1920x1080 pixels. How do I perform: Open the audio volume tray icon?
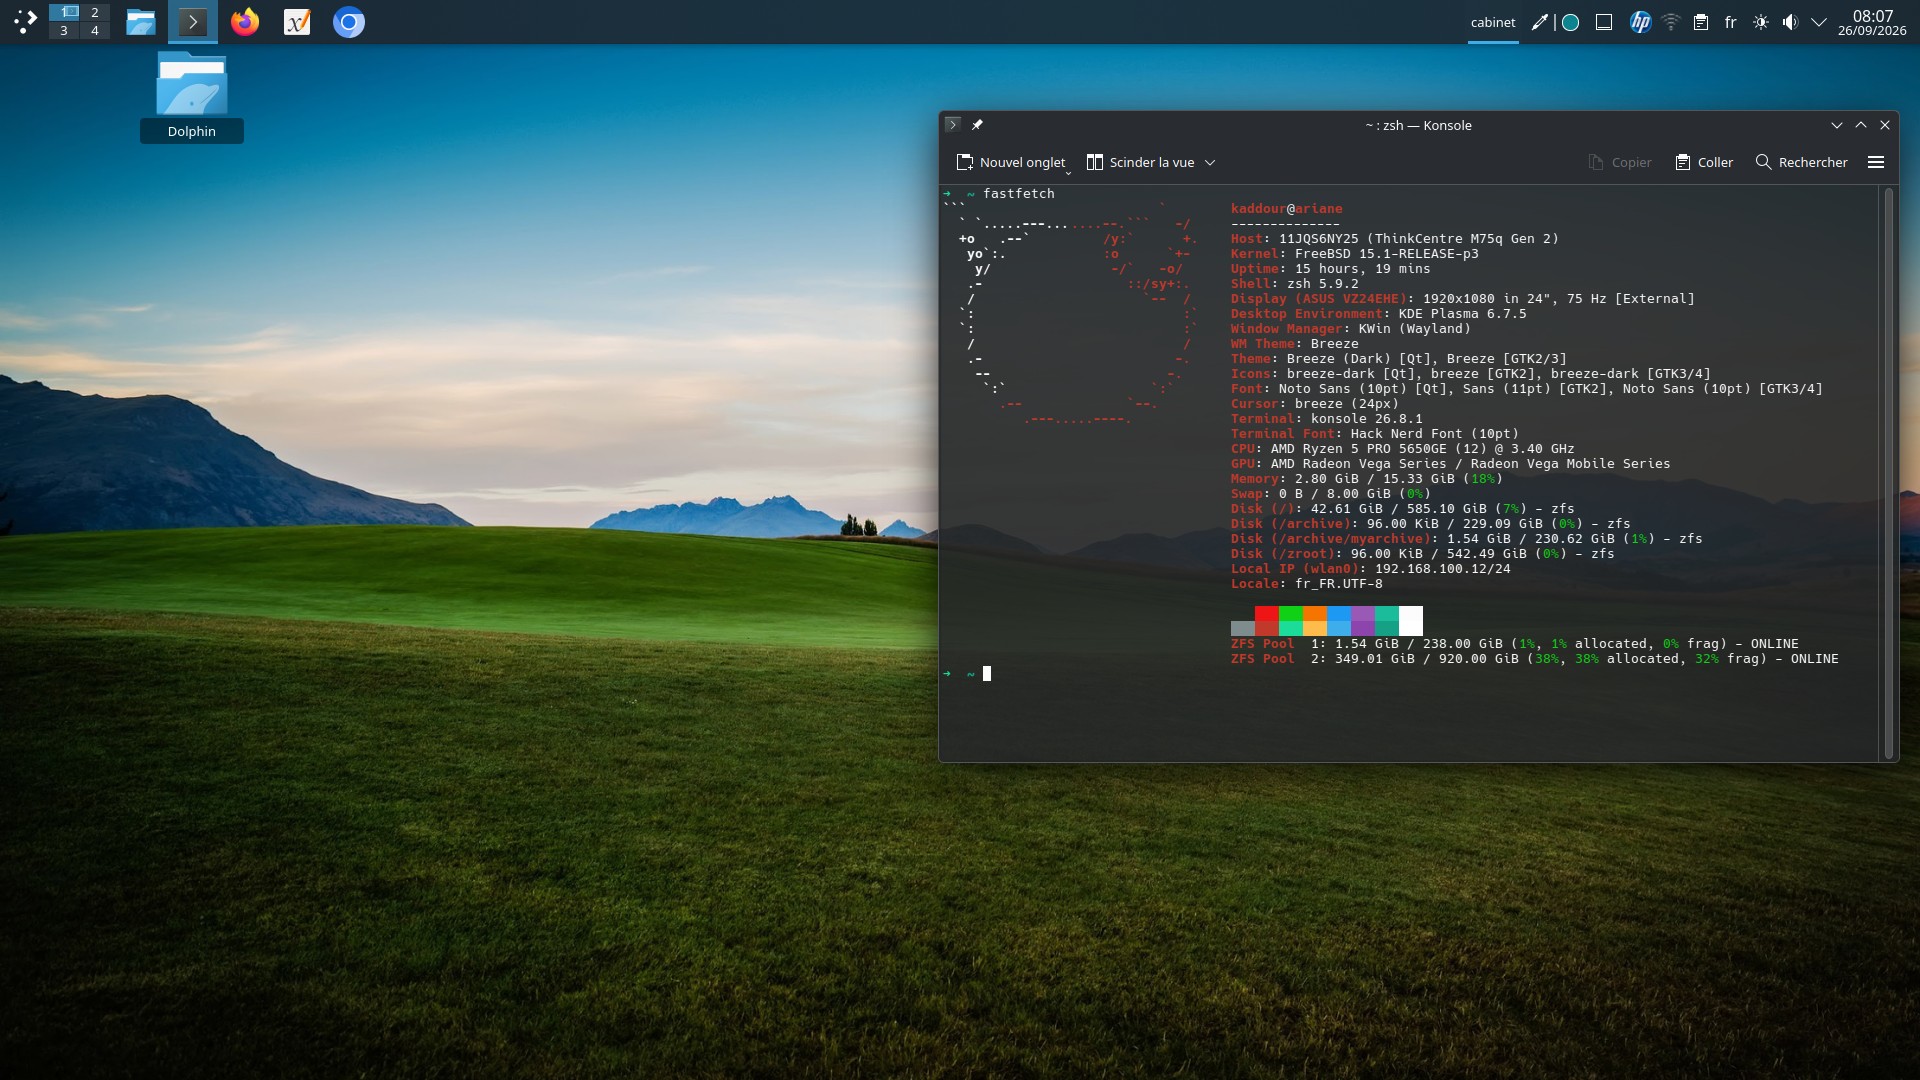(1790, 22)
